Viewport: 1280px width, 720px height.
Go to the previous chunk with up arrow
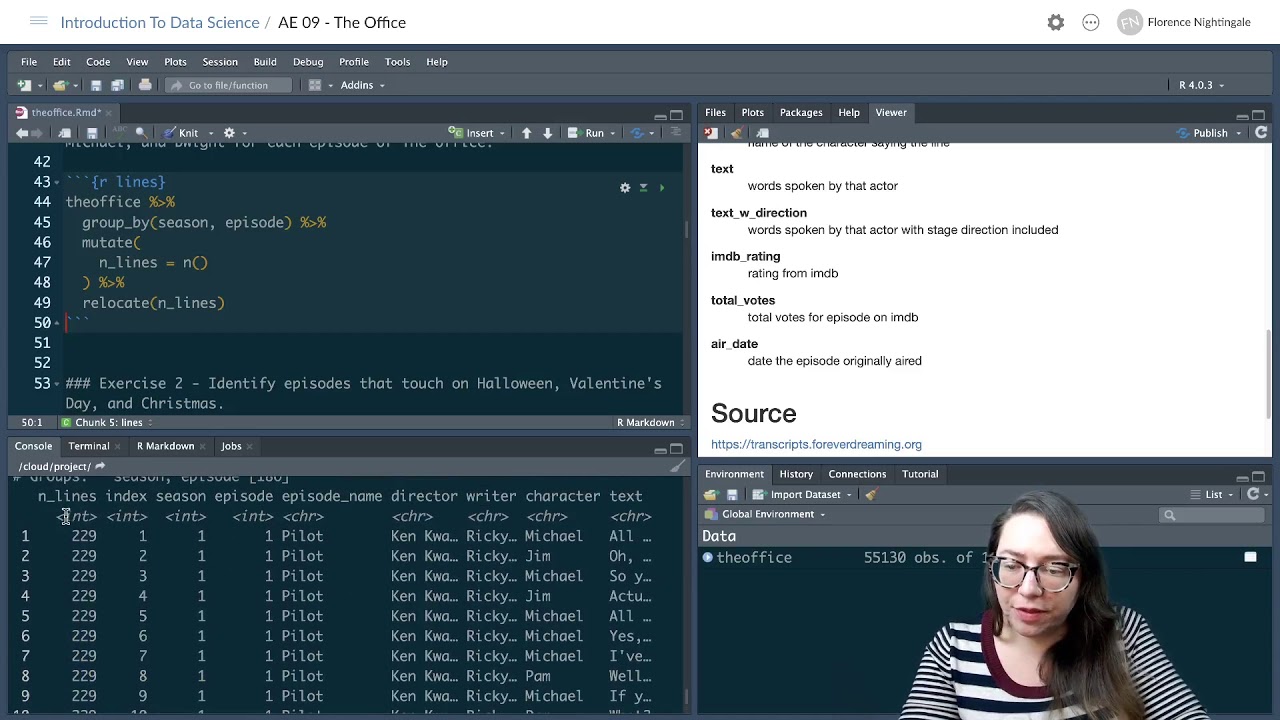tap(526, 133)
